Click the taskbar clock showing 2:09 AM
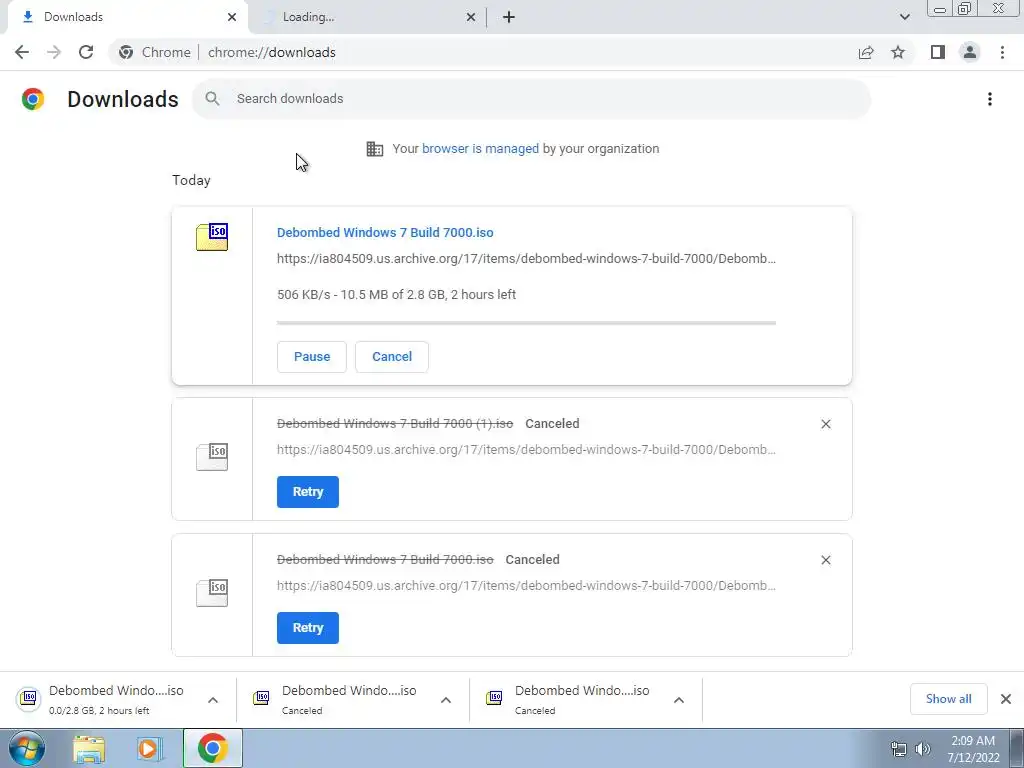Image resolution: width=1024 pixels, height=768 pixels. coord(973,749)
